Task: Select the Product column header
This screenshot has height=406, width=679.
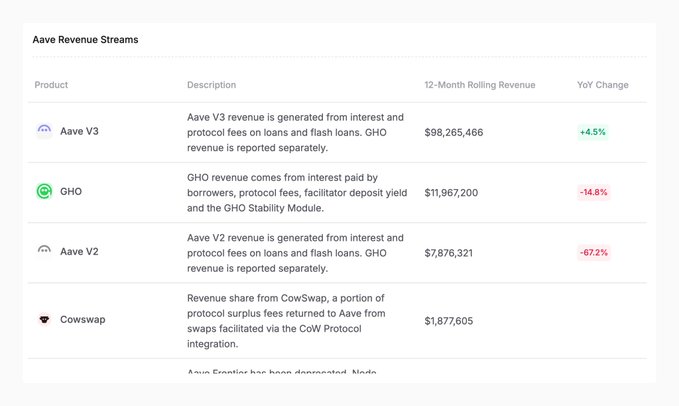Action: [x=51, y=85]
